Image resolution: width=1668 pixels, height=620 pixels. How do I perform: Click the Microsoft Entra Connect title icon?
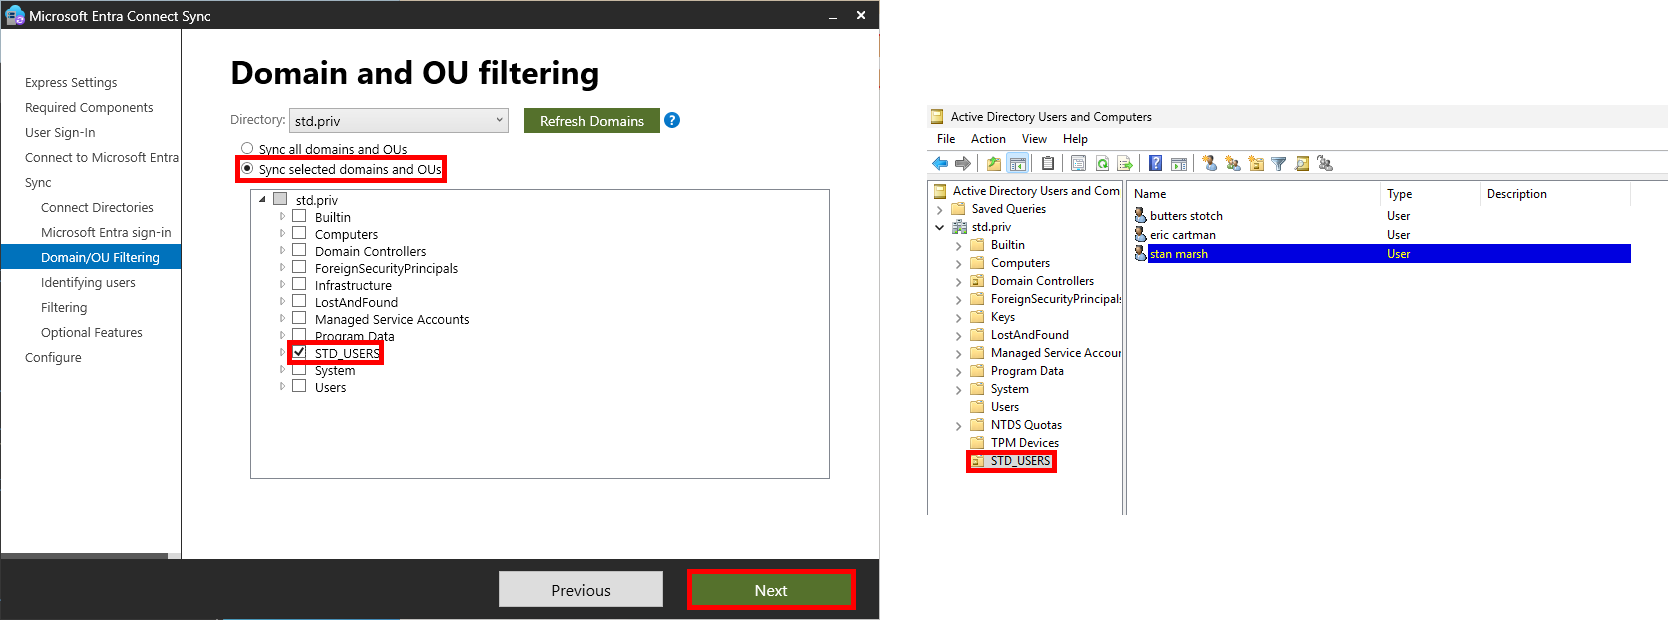(14, 15)
